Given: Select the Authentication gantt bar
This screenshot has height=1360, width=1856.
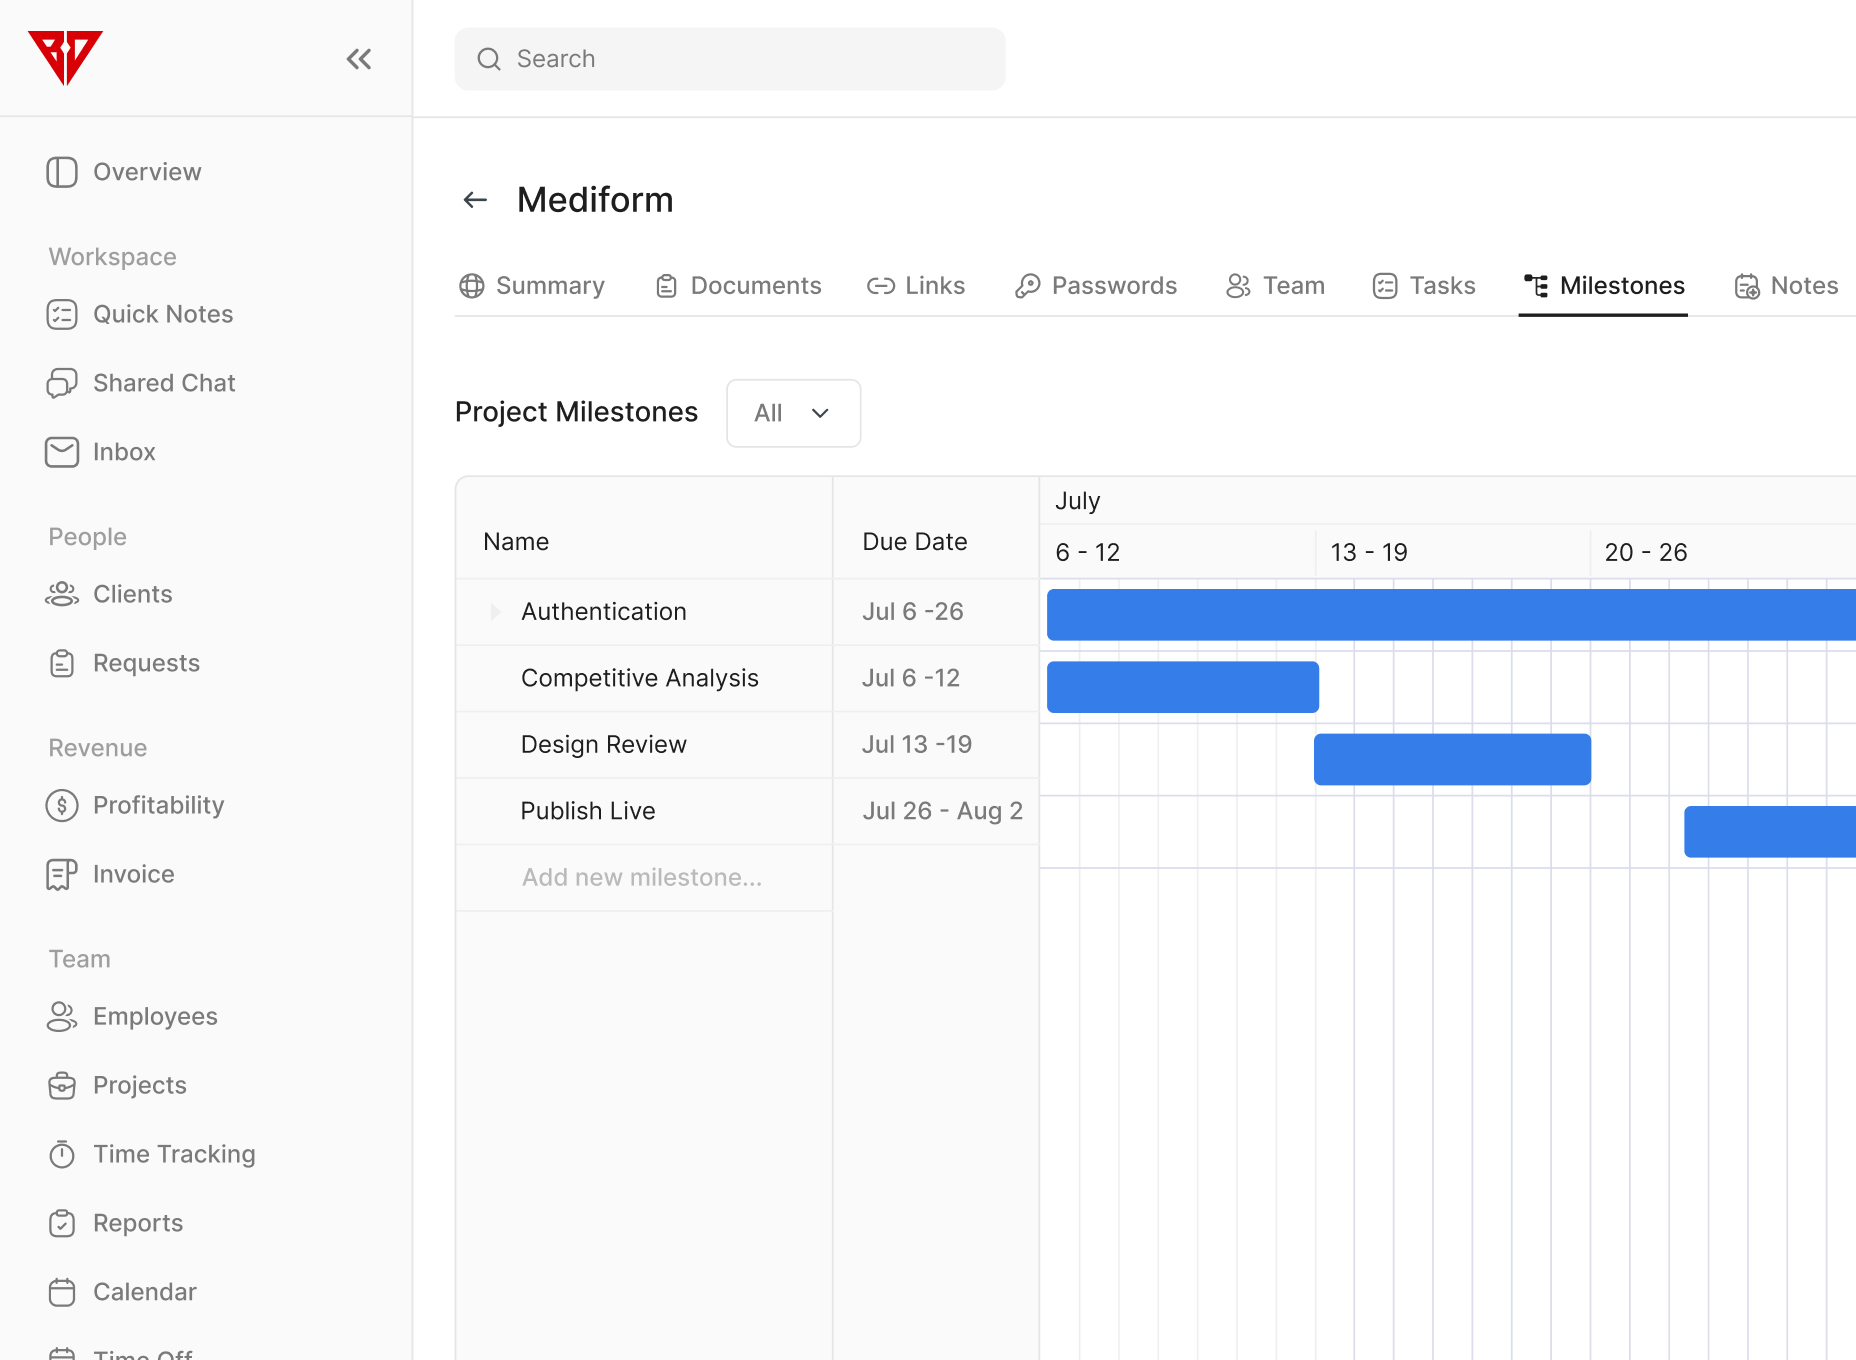Looking at the screenshot, I should 1451,614.
